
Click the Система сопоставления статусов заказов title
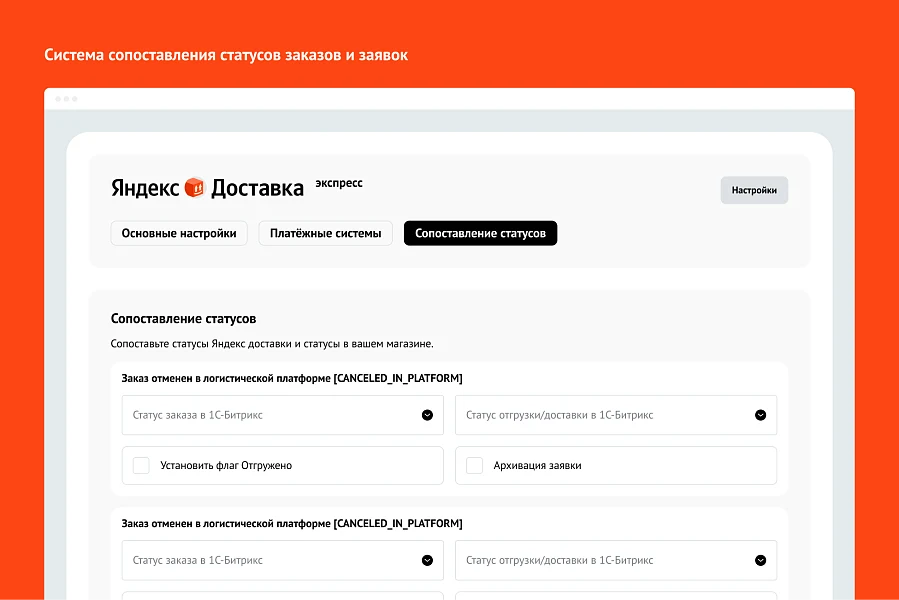click(x=226, y=55)
